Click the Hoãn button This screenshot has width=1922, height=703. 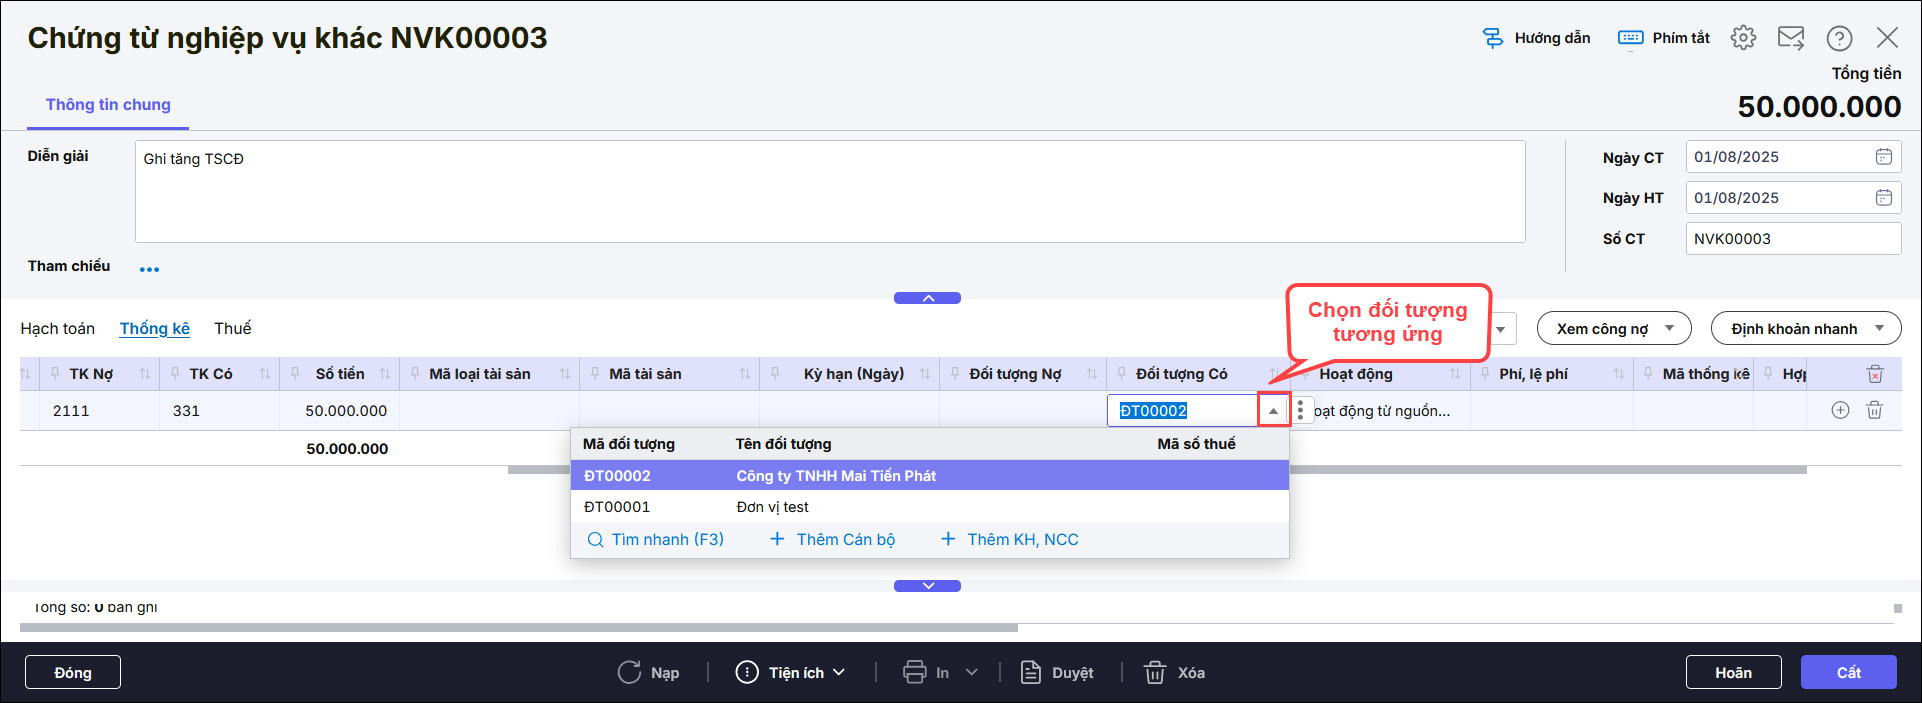click(x=1734, y=672)
